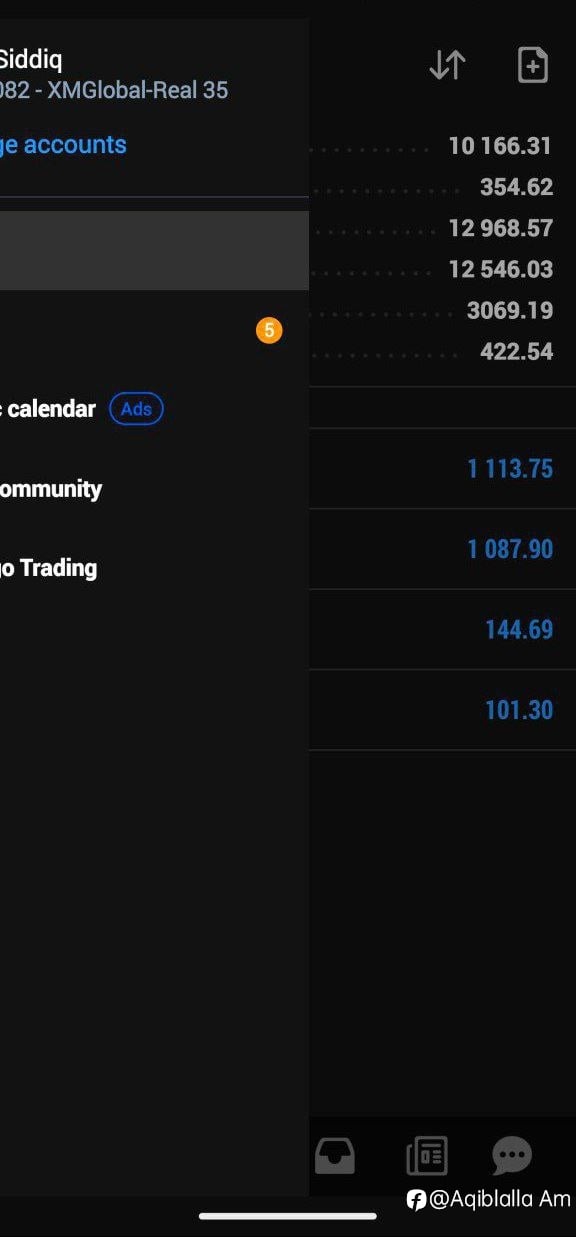Viewport: 576px width, 1237px height.
Task: Tap the 10 166.31 balance row
Action: [442, 146]
